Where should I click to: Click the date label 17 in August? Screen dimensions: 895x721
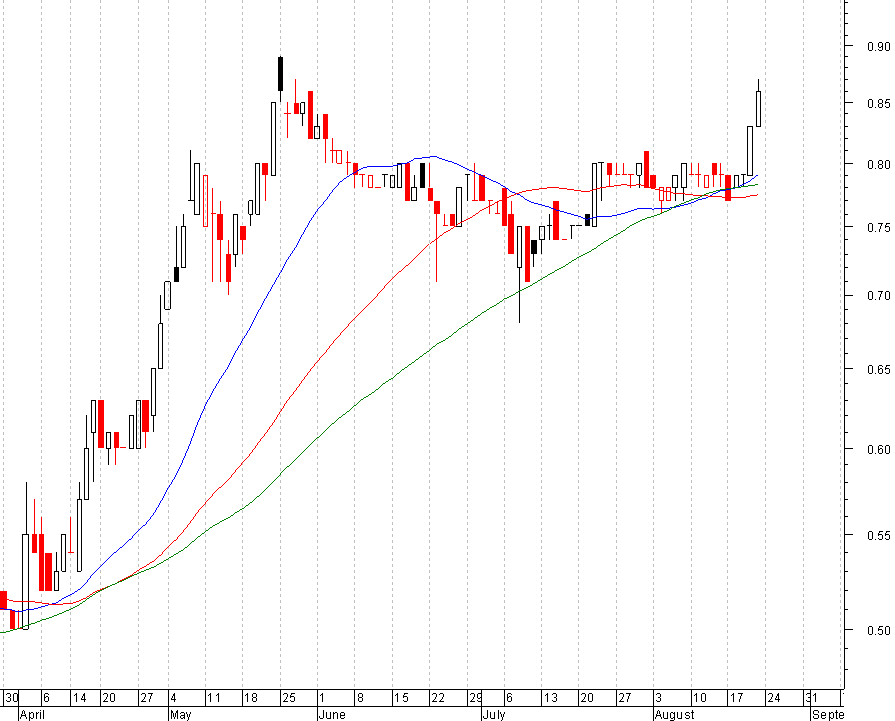[736, 698]
